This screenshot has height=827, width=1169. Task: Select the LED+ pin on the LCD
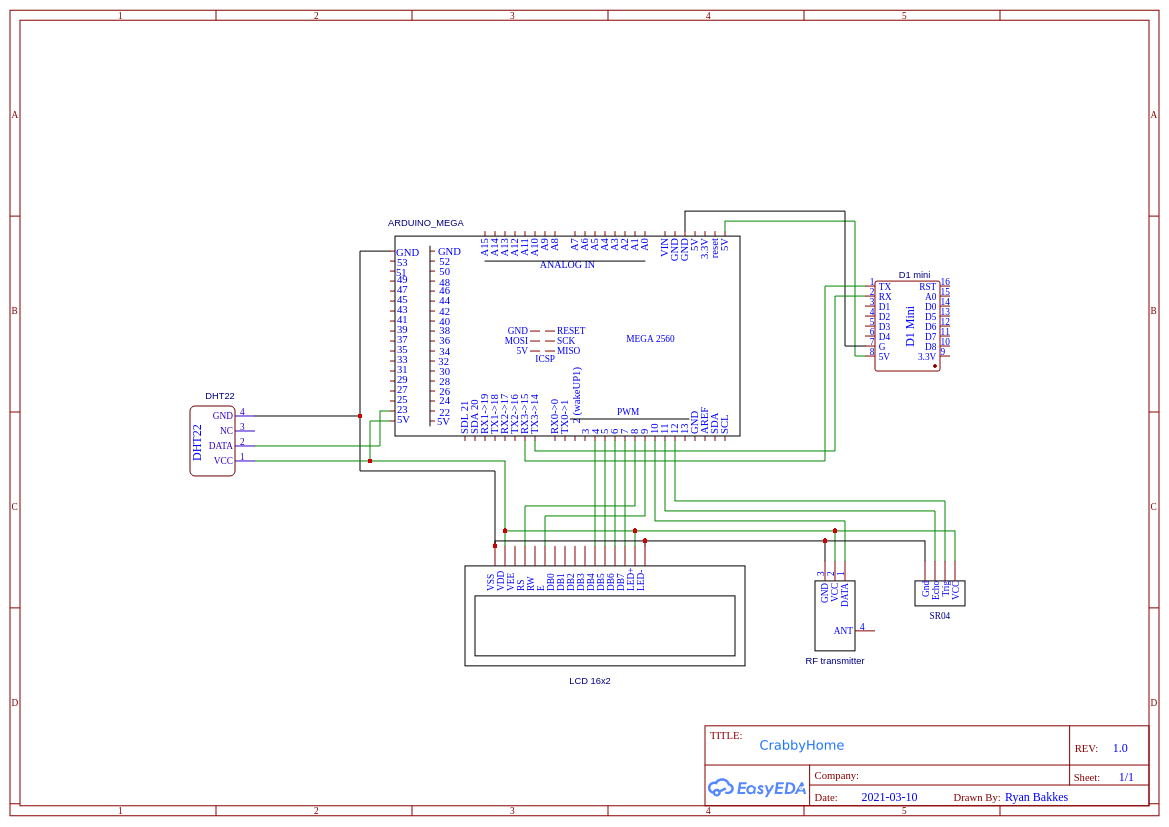click(630, 580)
